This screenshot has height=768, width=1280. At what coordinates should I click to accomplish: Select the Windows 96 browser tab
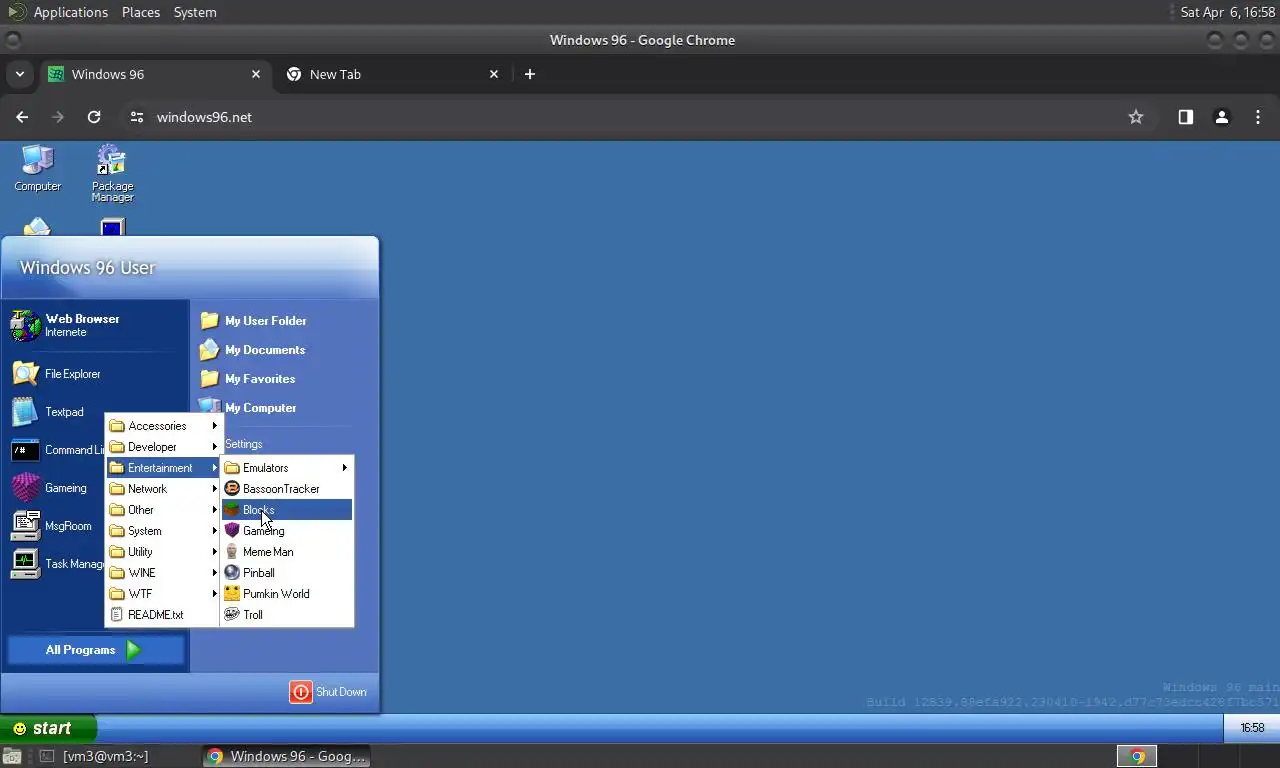[x=155, y=74]
